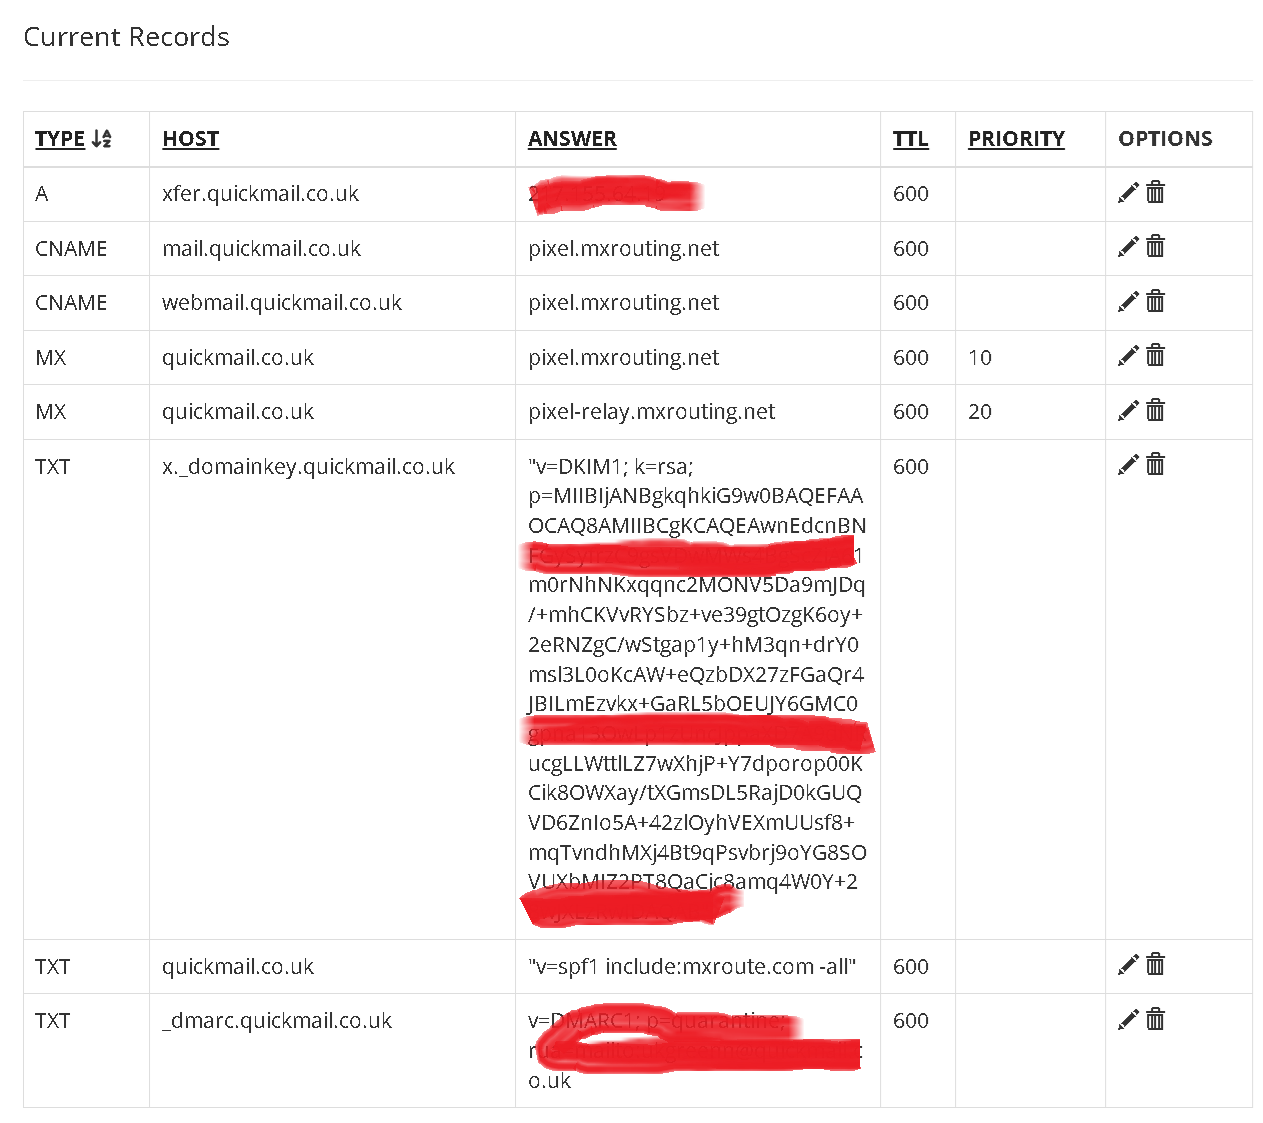Select the pixel-relay.mxrouting.net answer text
The height and width of the screenshot is (1123, 1263).
coord(651,412)
